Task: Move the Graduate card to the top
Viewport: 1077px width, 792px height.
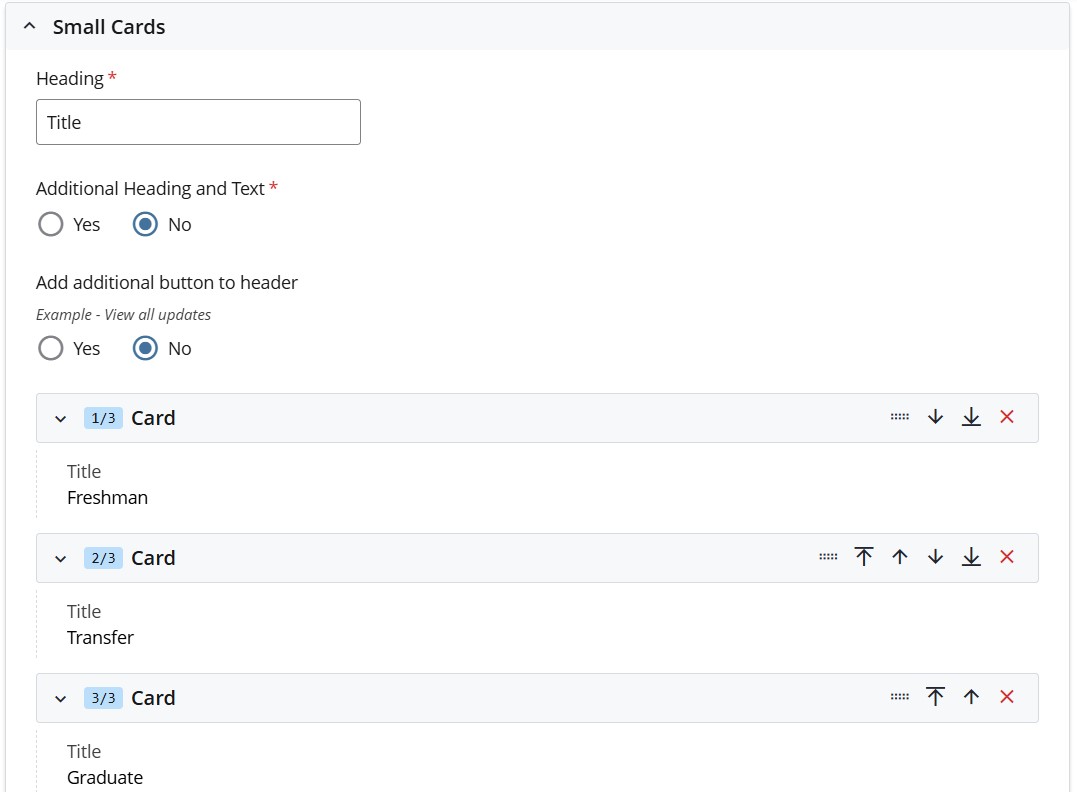Action: click(935, 697)
